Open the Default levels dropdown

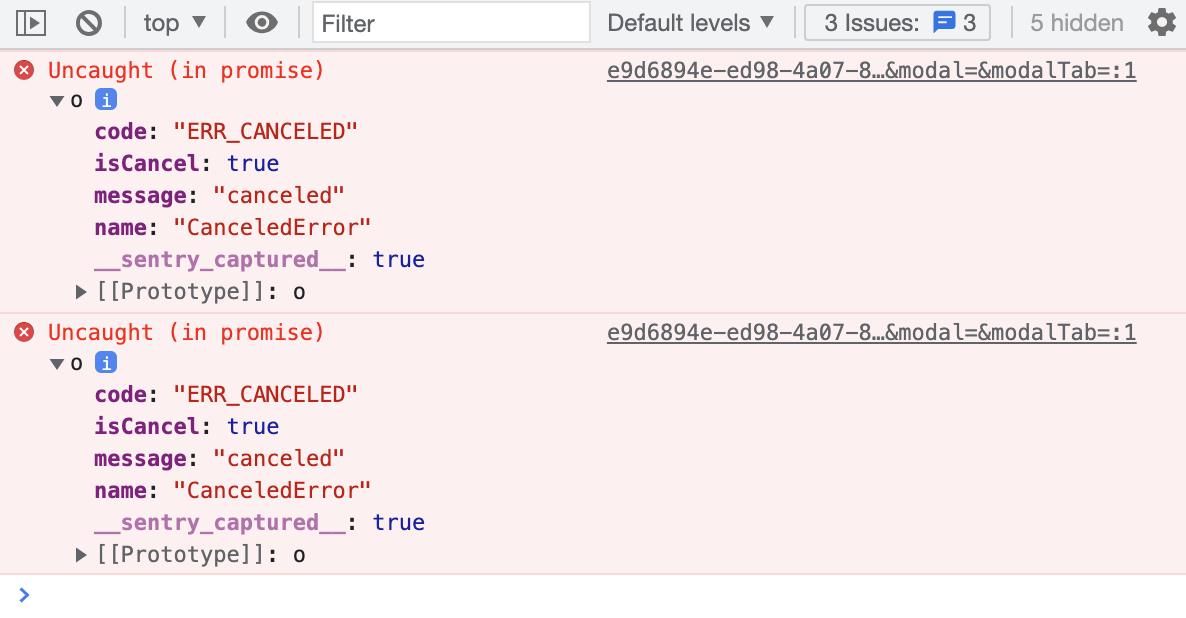(x=689, y=22)
